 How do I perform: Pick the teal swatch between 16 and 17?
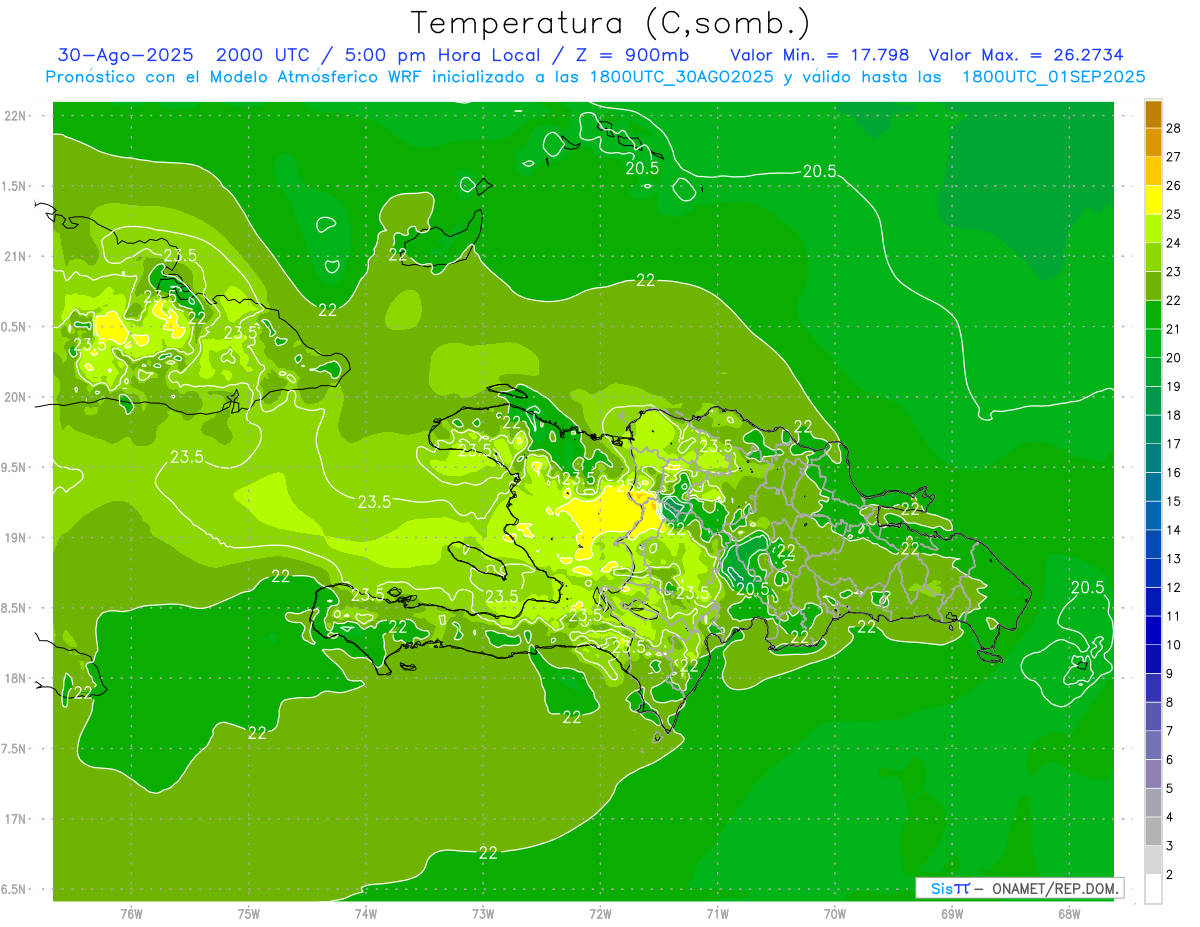[1153, 459]
